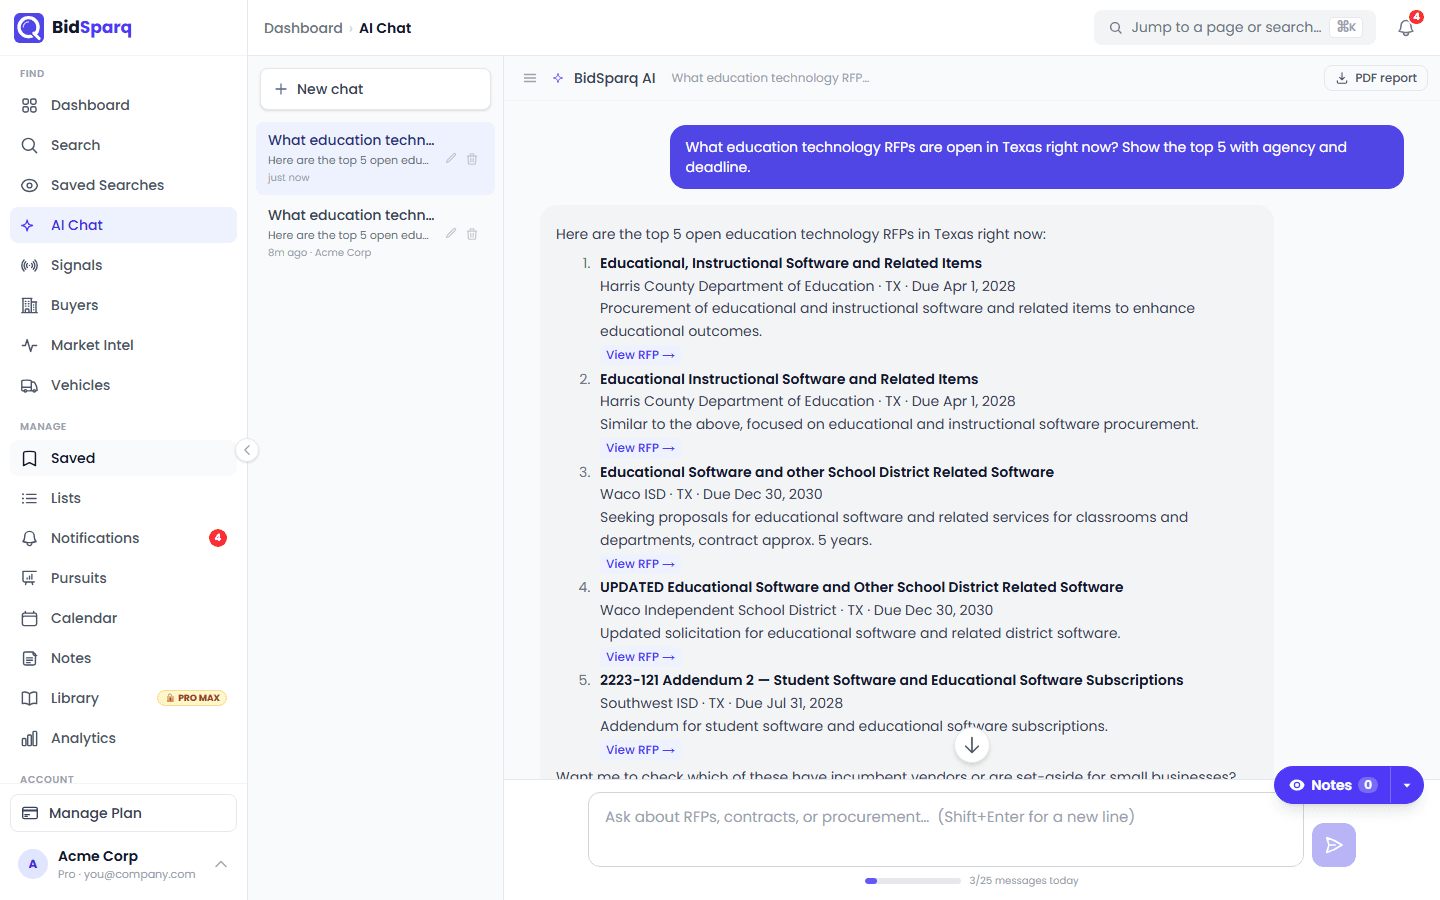Jump to bottom with down arrow button

[x=972, y=745]
